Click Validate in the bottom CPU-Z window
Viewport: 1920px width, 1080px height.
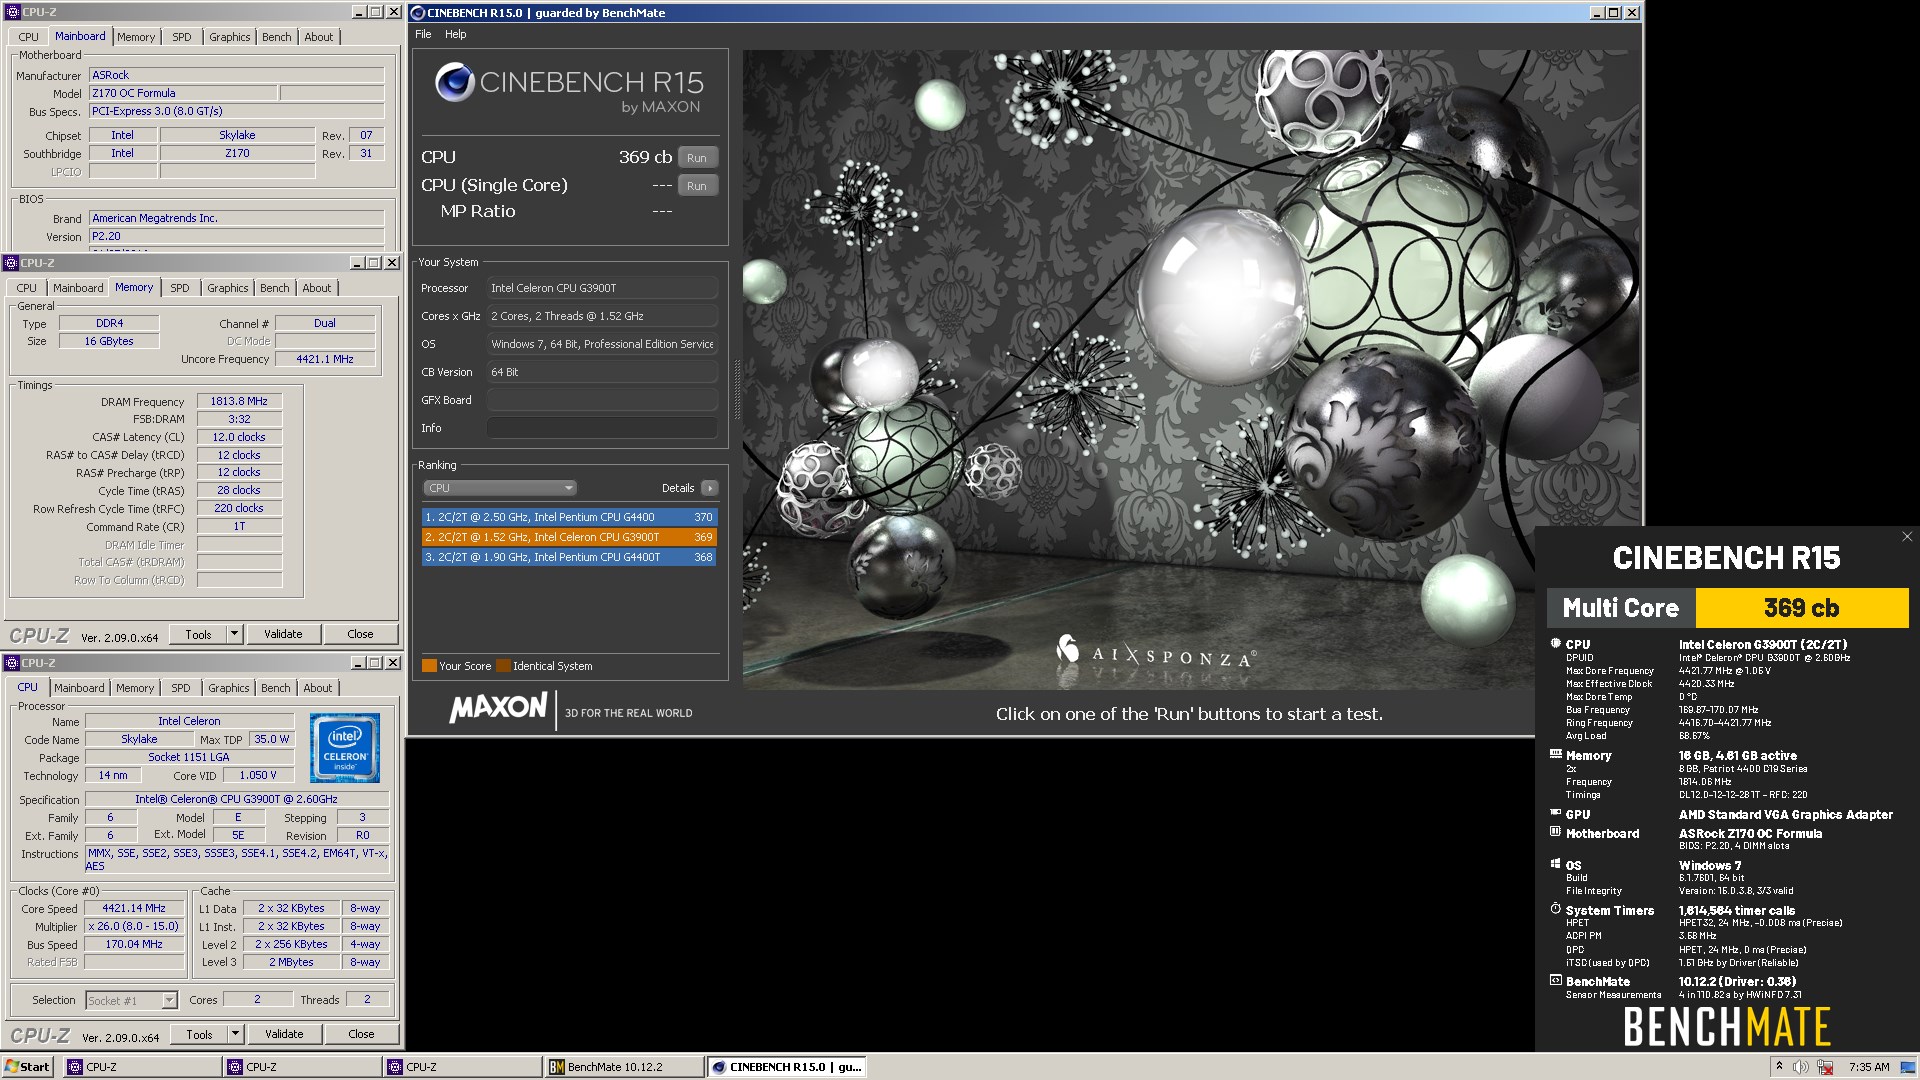tap(284, 1034)
